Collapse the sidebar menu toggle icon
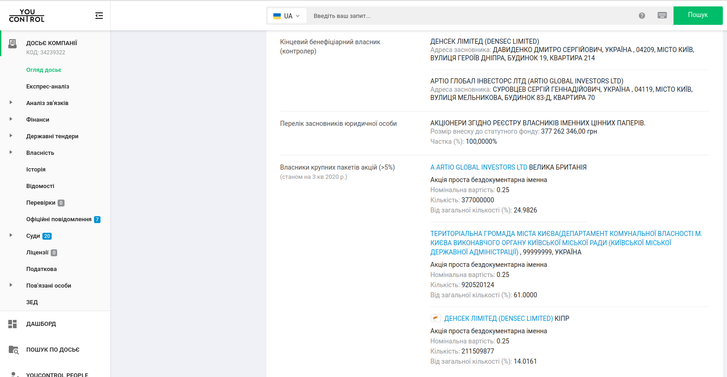 pyautogui.click(x=99, y=16)
